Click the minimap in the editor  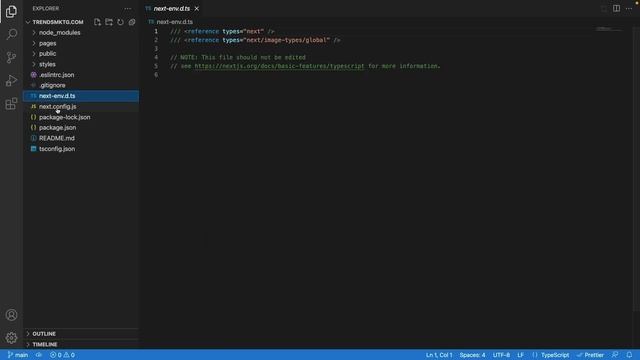609,29
